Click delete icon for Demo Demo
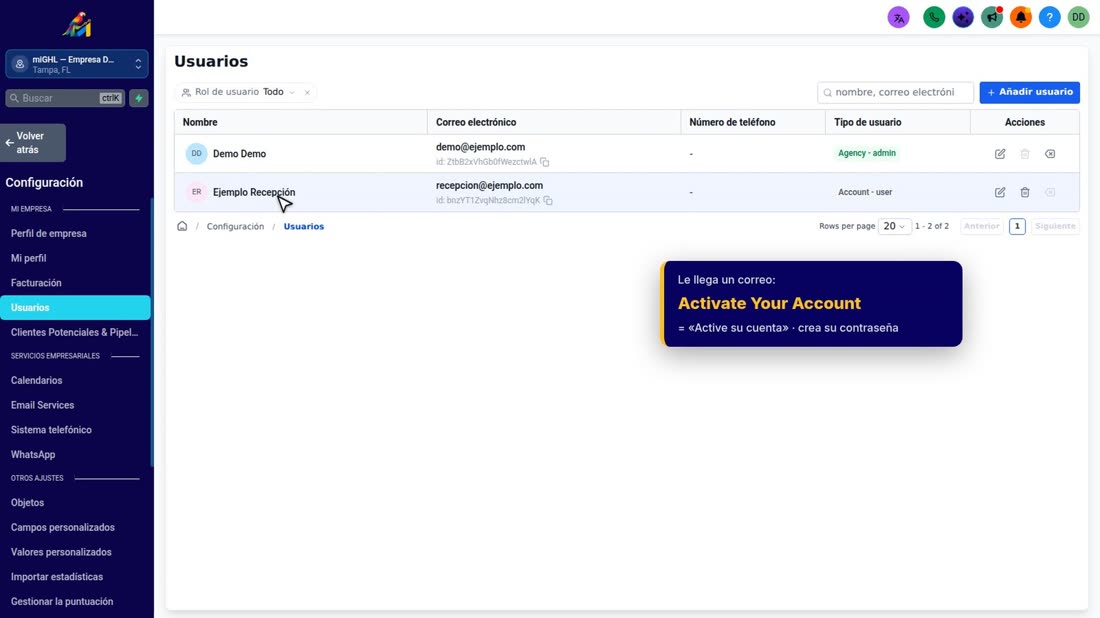The image size is (1100, 618). coord(1025,154)
